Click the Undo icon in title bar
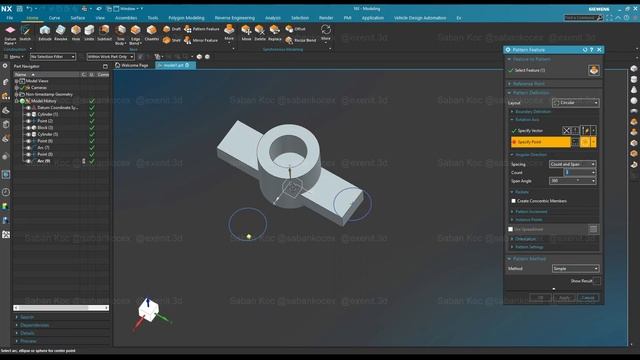This screenshot has height=360, width=640. [29, 9]
